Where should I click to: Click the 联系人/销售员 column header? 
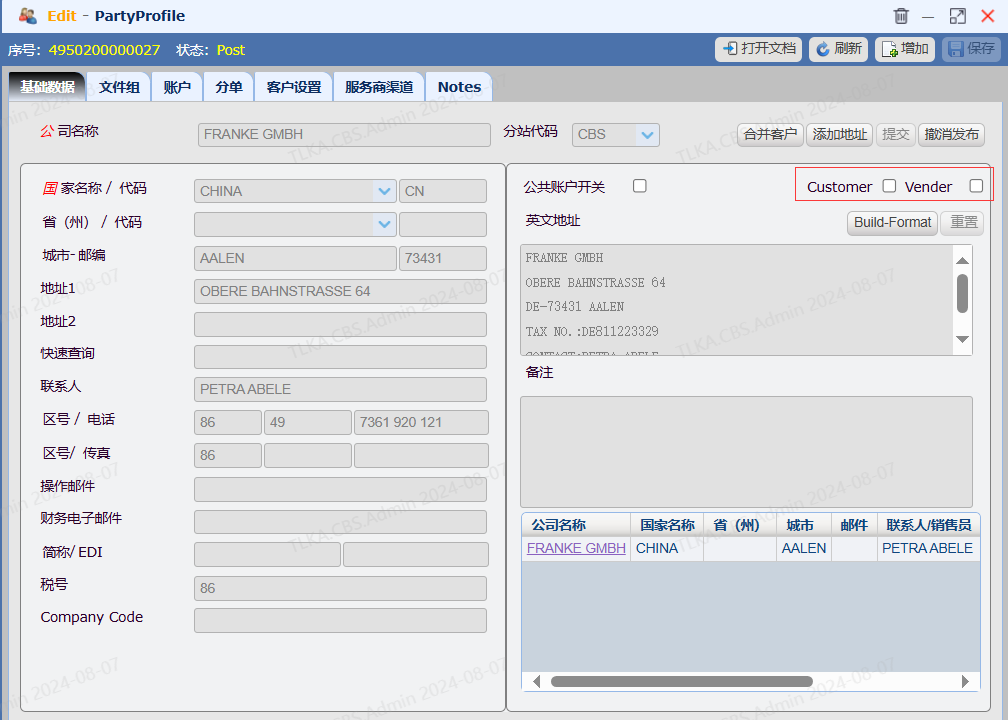pos(928,525)
